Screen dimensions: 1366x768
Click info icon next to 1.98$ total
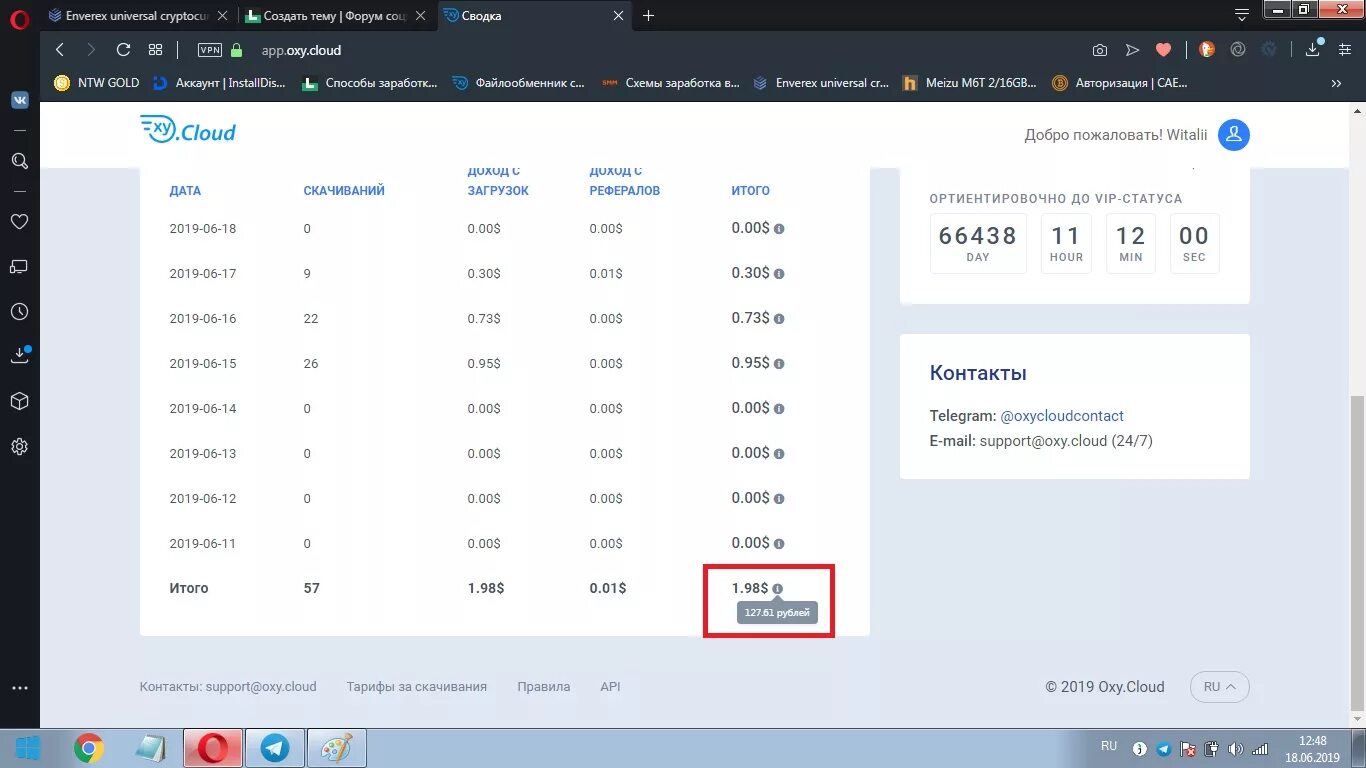(777, 589)
